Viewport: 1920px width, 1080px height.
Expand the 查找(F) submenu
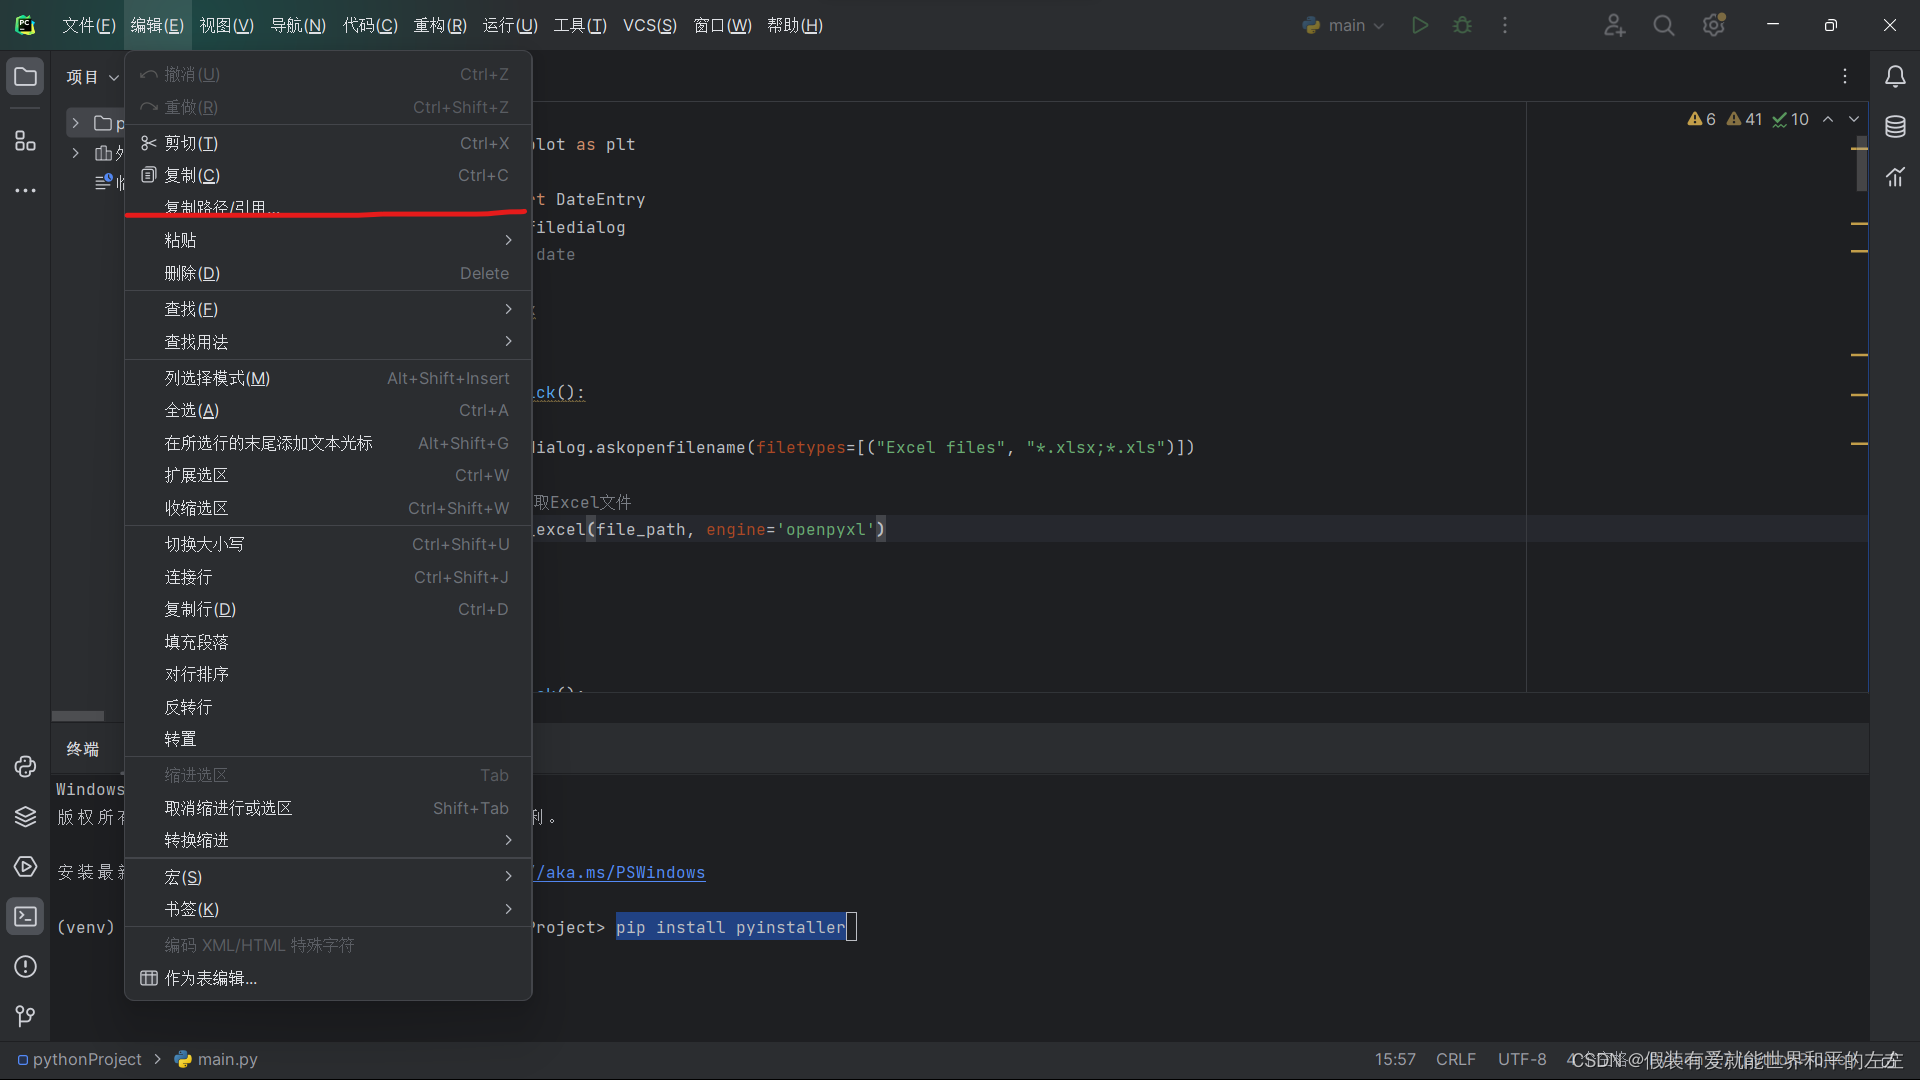(328, 309)
